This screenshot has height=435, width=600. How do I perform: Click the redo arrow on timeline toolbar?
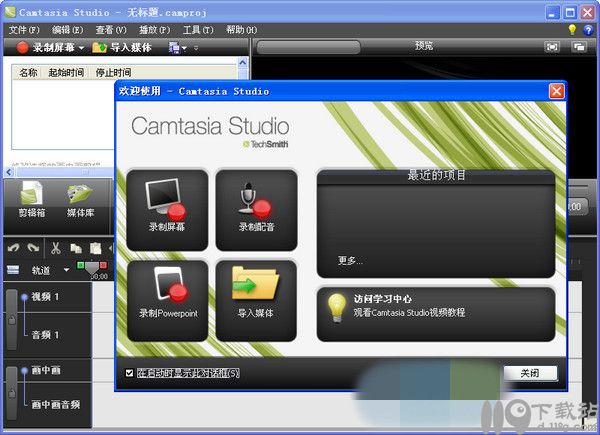pyautogui.click(x=33, y=248)
